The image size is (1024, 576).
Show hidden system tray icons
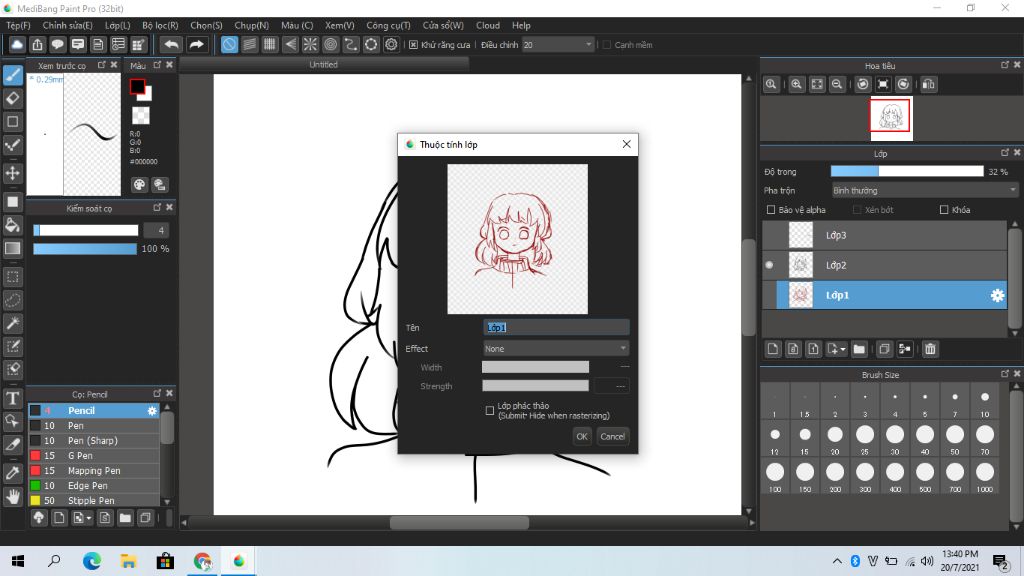[837, 561]
